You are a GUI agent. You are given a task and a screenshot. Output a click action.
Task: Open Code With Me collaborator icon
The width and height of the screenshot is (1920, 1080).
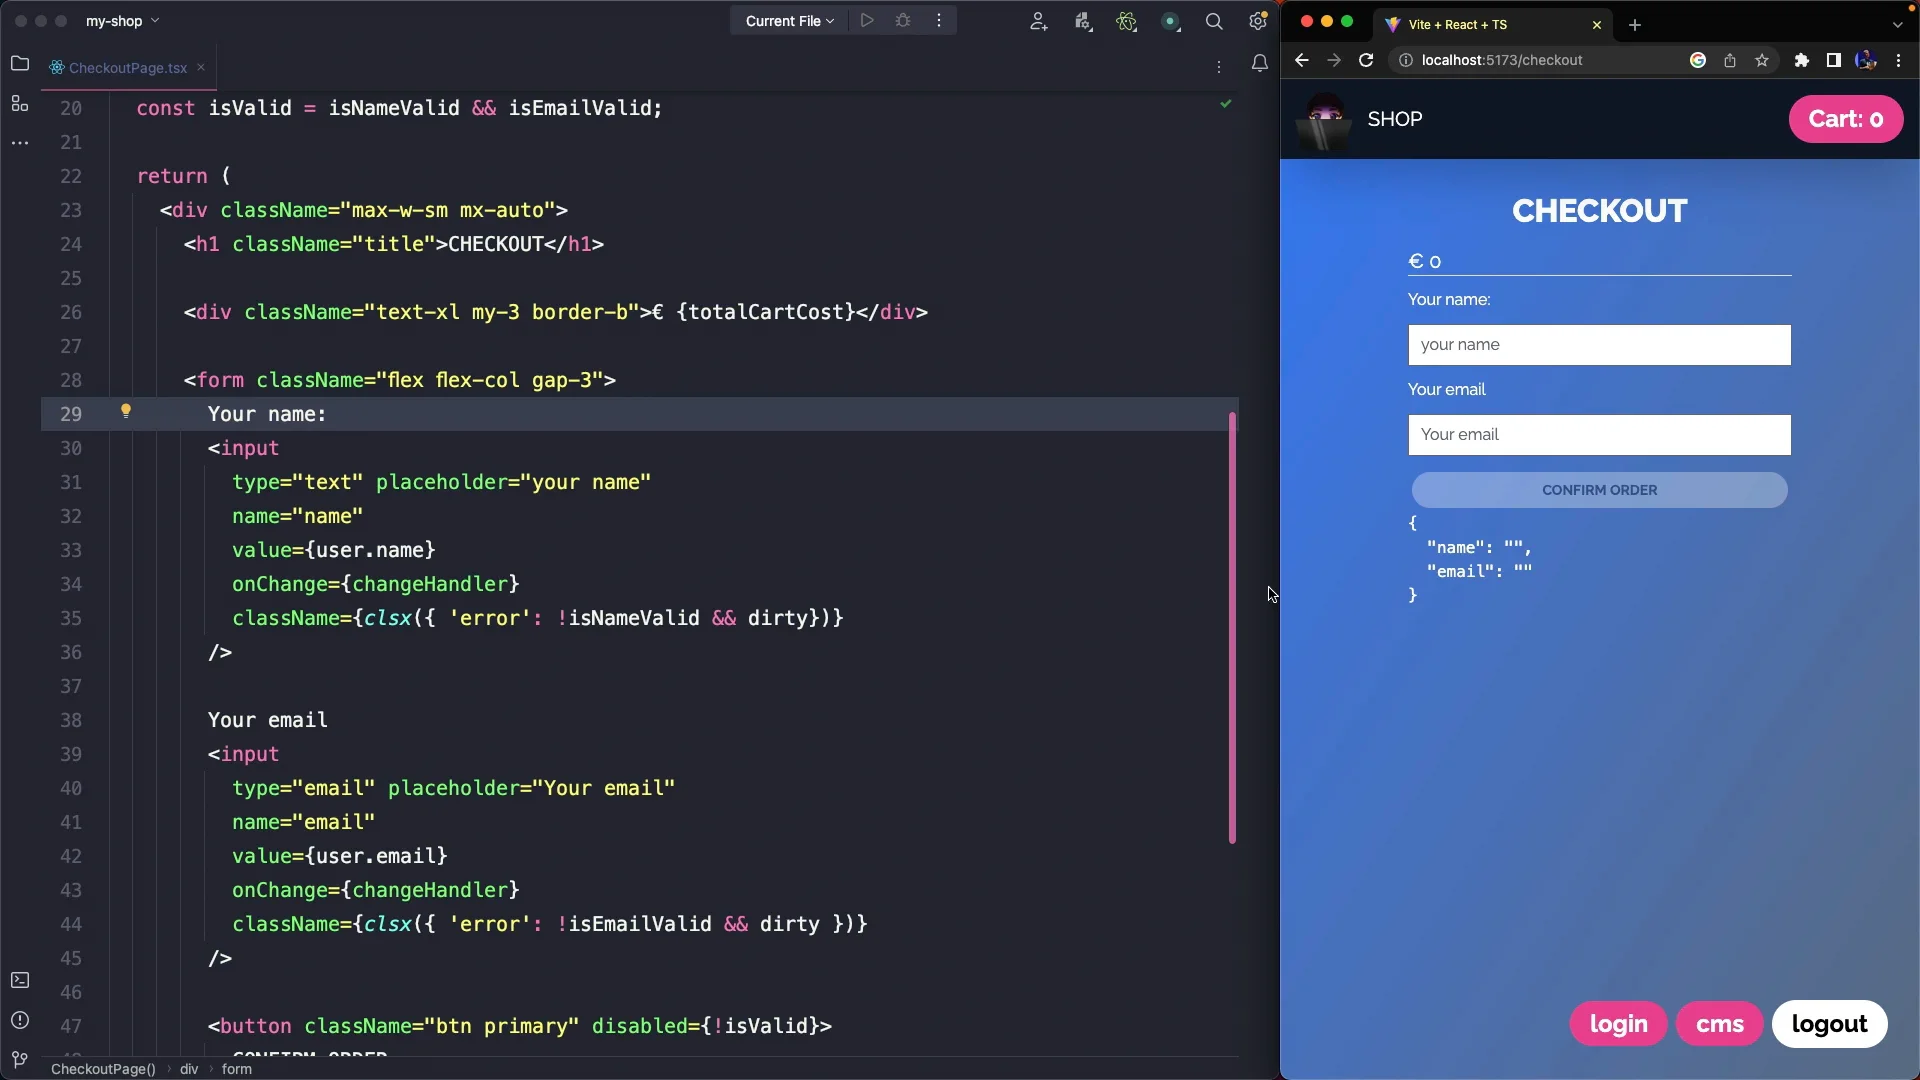[x=1038, y=20]
